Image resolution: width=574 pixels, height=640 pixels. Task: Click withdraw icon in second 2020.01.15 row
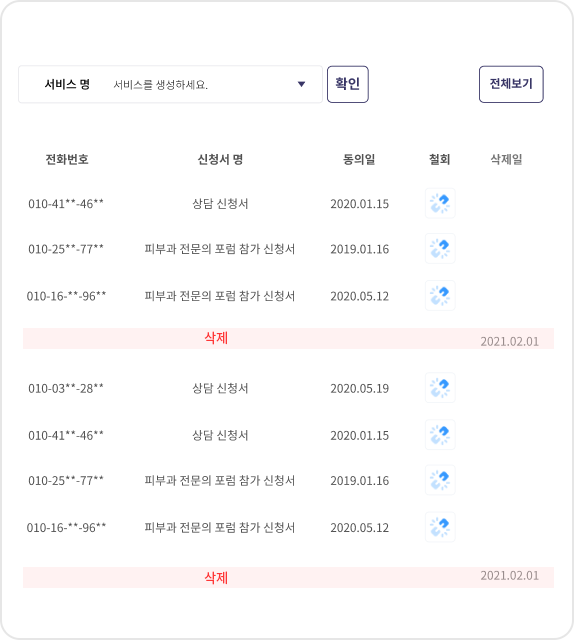click(440, 435)
